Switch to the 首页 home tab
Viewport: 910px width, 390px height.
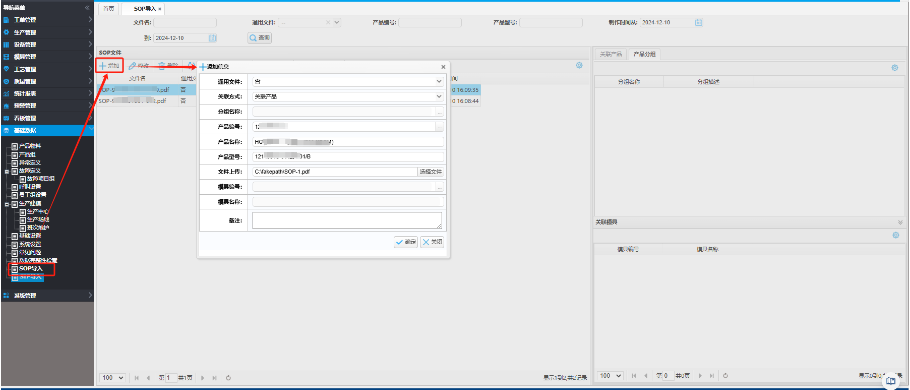pos(109,9)
